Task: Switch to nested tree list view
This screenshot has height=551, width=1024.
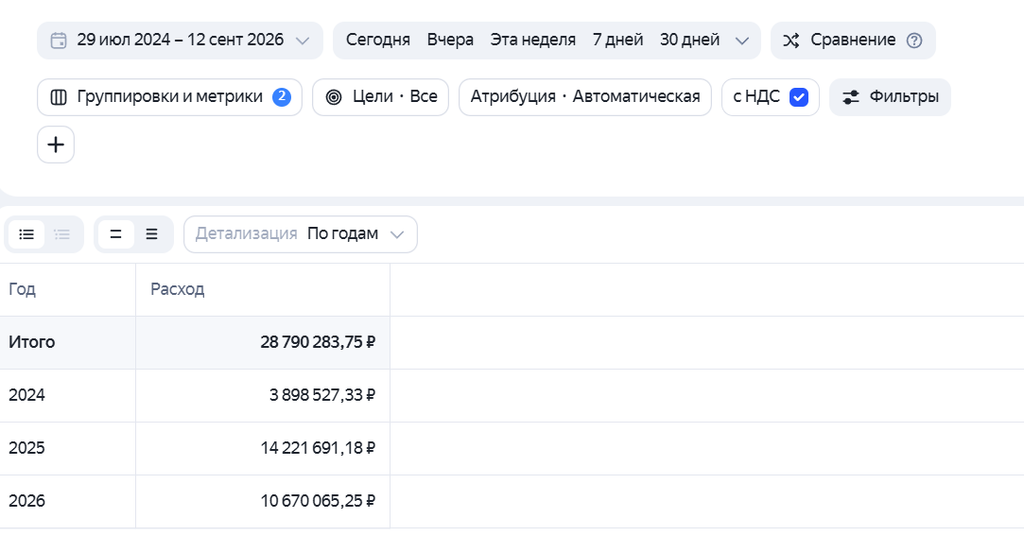Action: pyautogui.click(x=62, y=234)
